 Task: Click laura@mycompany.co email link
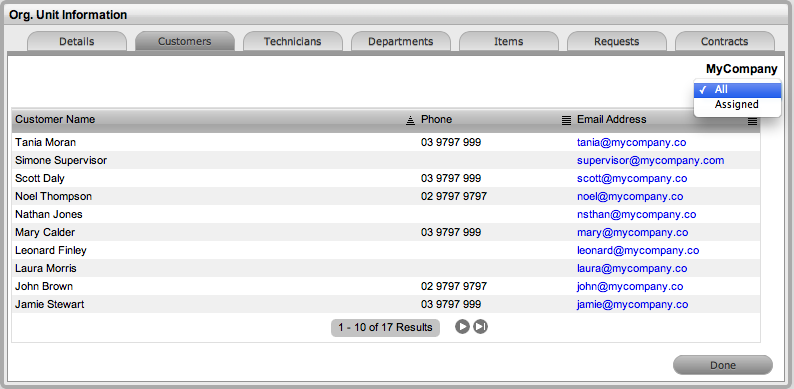point(632,269)
